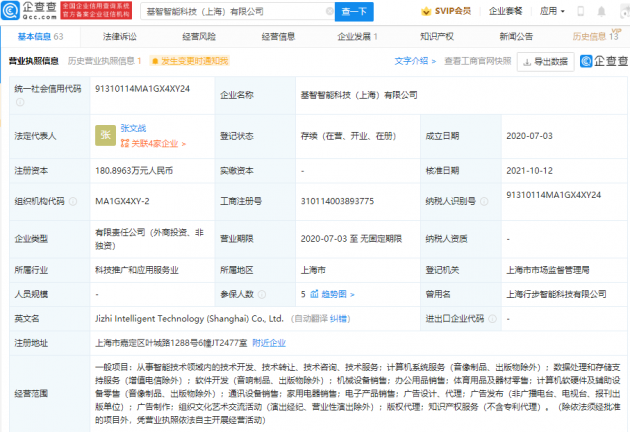This screenshot has width=630, height=432.
Task: Click the 张 legal representative avatar
Action: tap(105, 135)
